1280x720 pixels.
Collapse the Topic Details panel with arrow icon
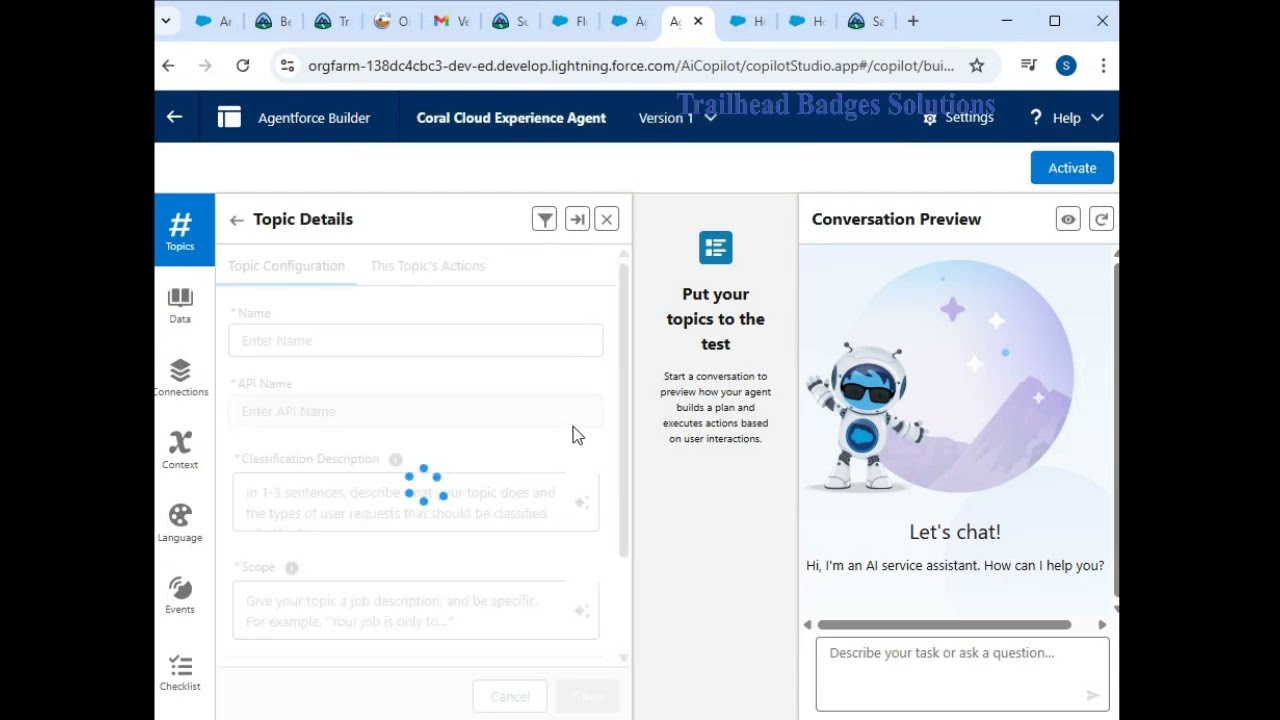(577, 219)
